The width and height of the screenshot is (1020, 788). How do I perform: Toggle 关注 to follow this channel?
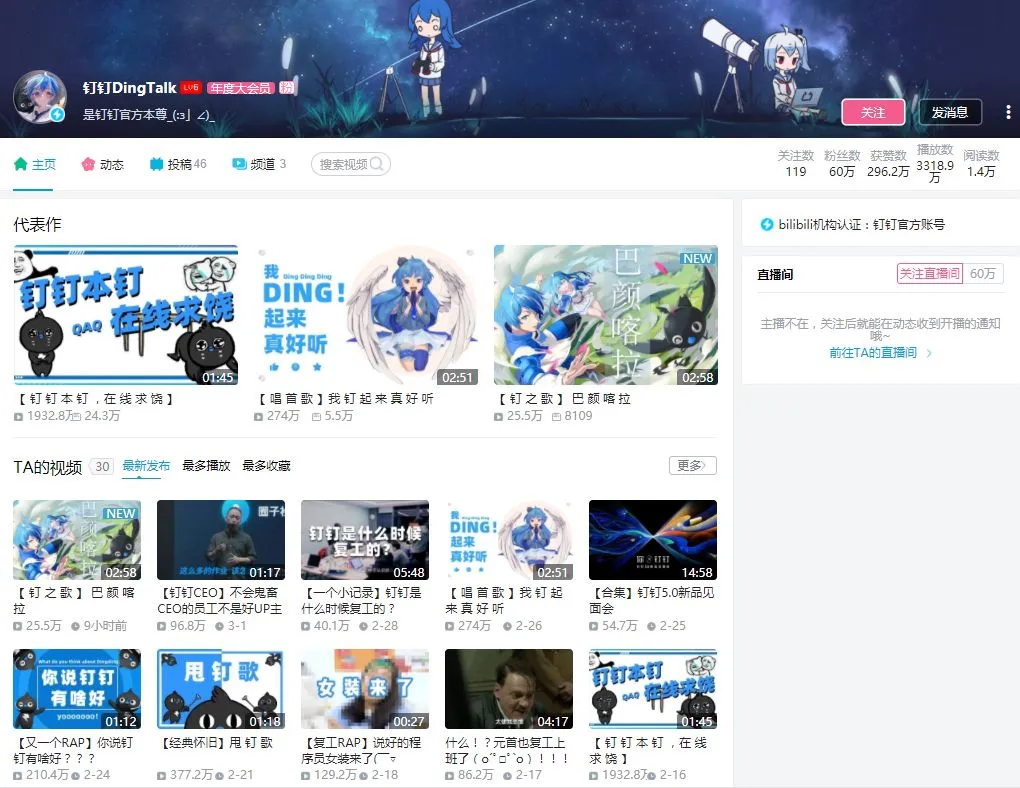pyautogui.click(x=873, y=112)
